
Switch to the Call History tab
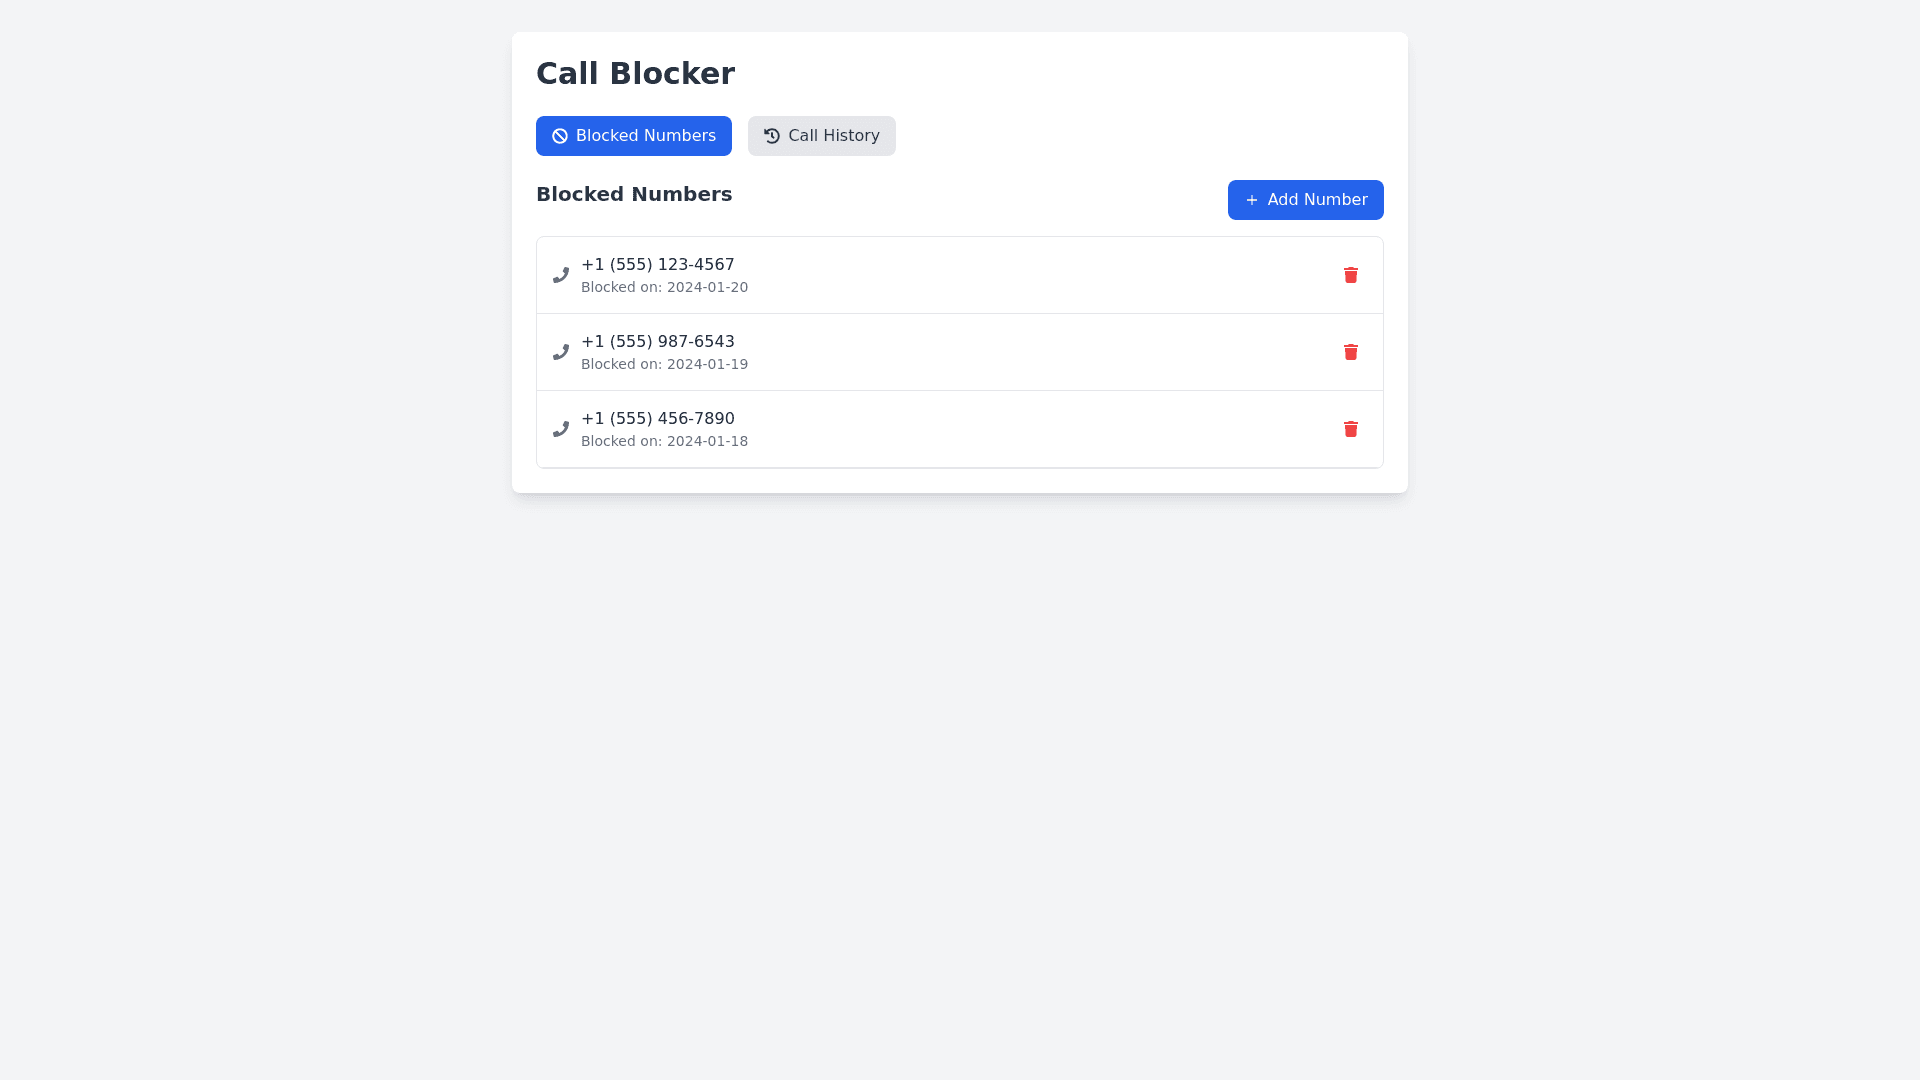pyautogui.click(x=822, y=136)
